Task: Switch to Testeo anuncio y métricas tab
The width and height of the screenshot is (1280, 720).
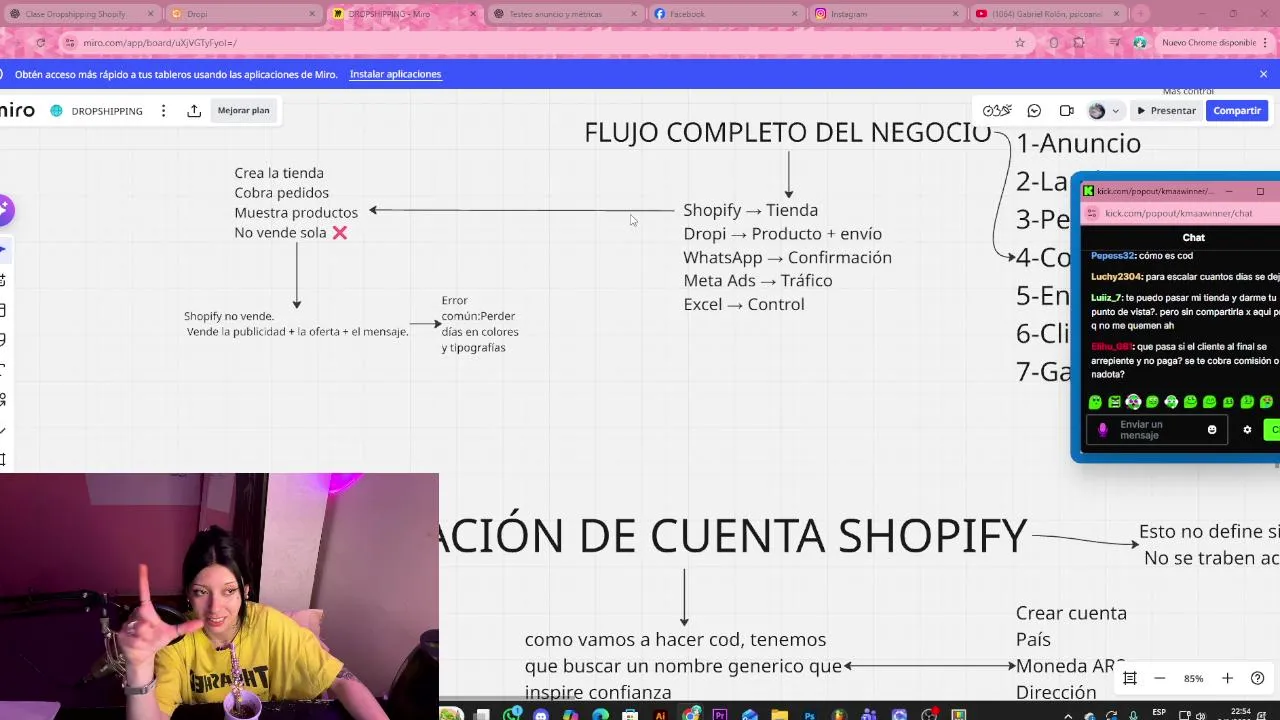Action: (565, 14)
